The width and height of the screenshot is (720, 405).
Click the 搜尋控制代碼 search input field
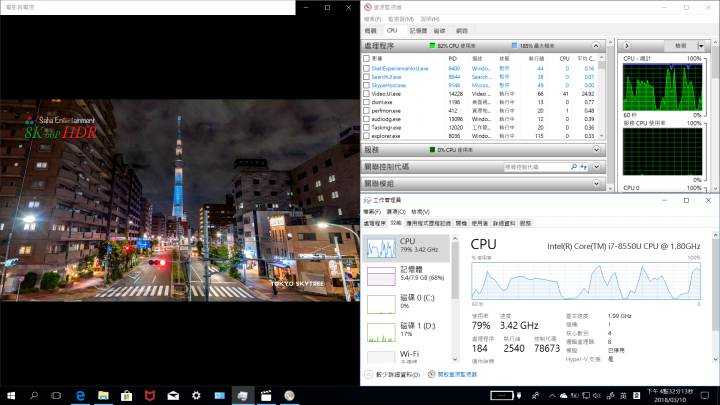tap(536, 167)
